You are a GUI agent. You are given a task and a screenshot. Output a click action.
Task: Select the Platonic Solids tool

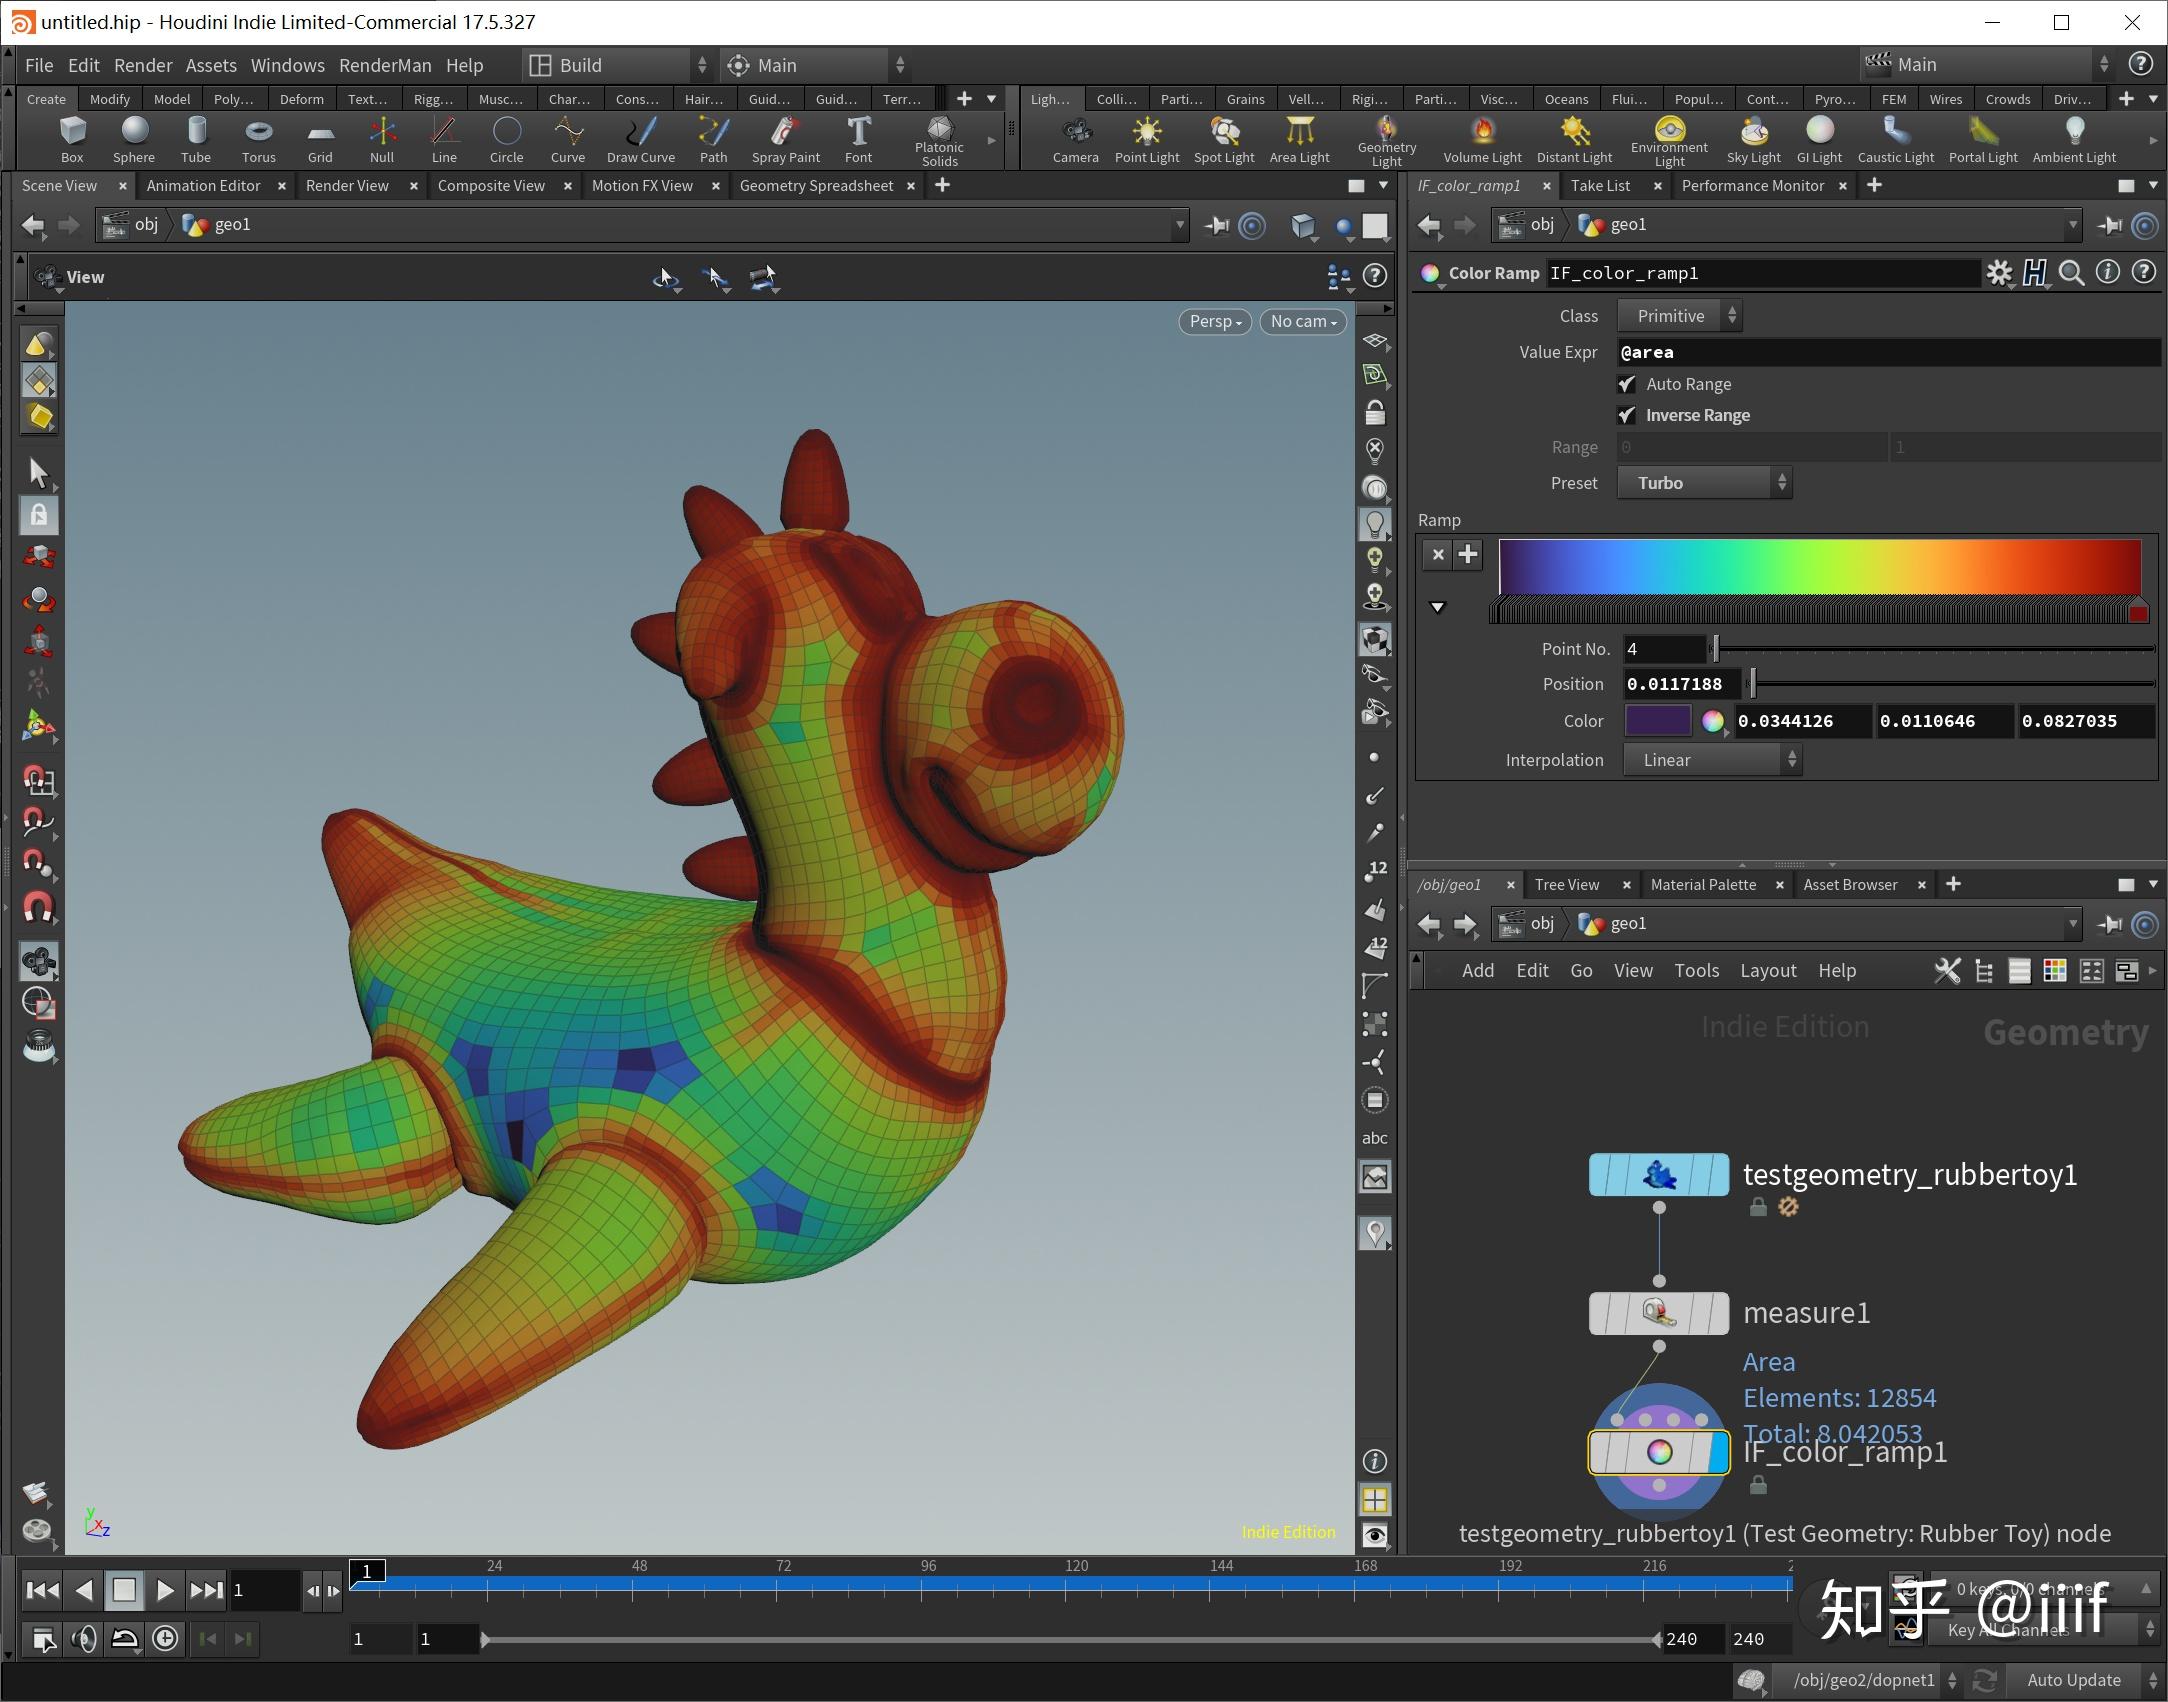point(938,138)
